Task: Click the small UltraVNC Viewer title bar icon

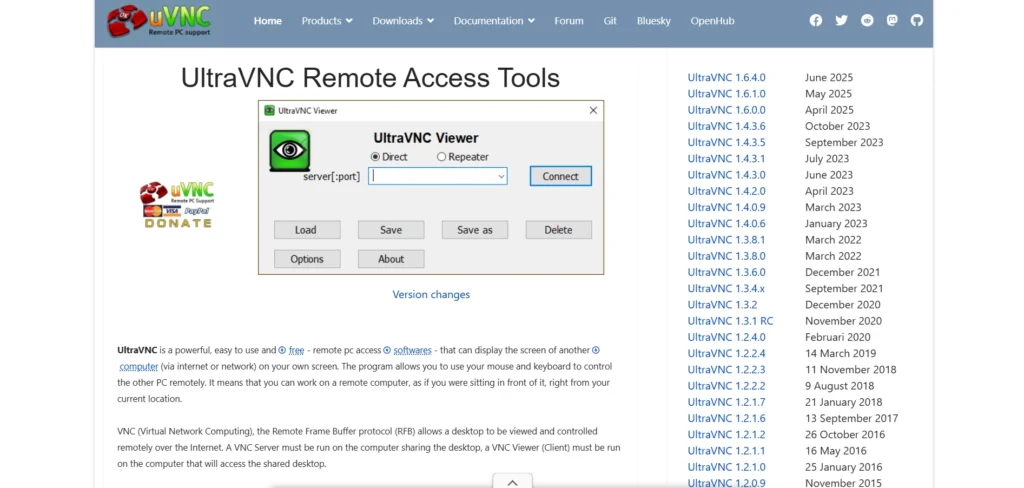Action: [269, 110]
